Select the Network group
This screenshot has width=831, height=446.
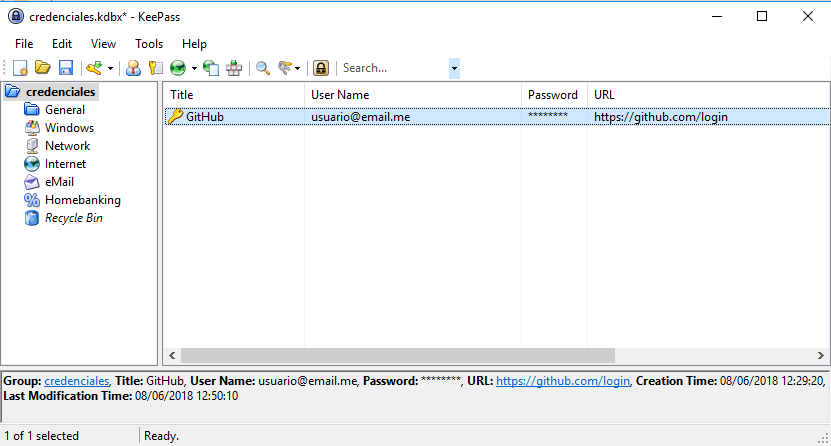tap(67, 146)
